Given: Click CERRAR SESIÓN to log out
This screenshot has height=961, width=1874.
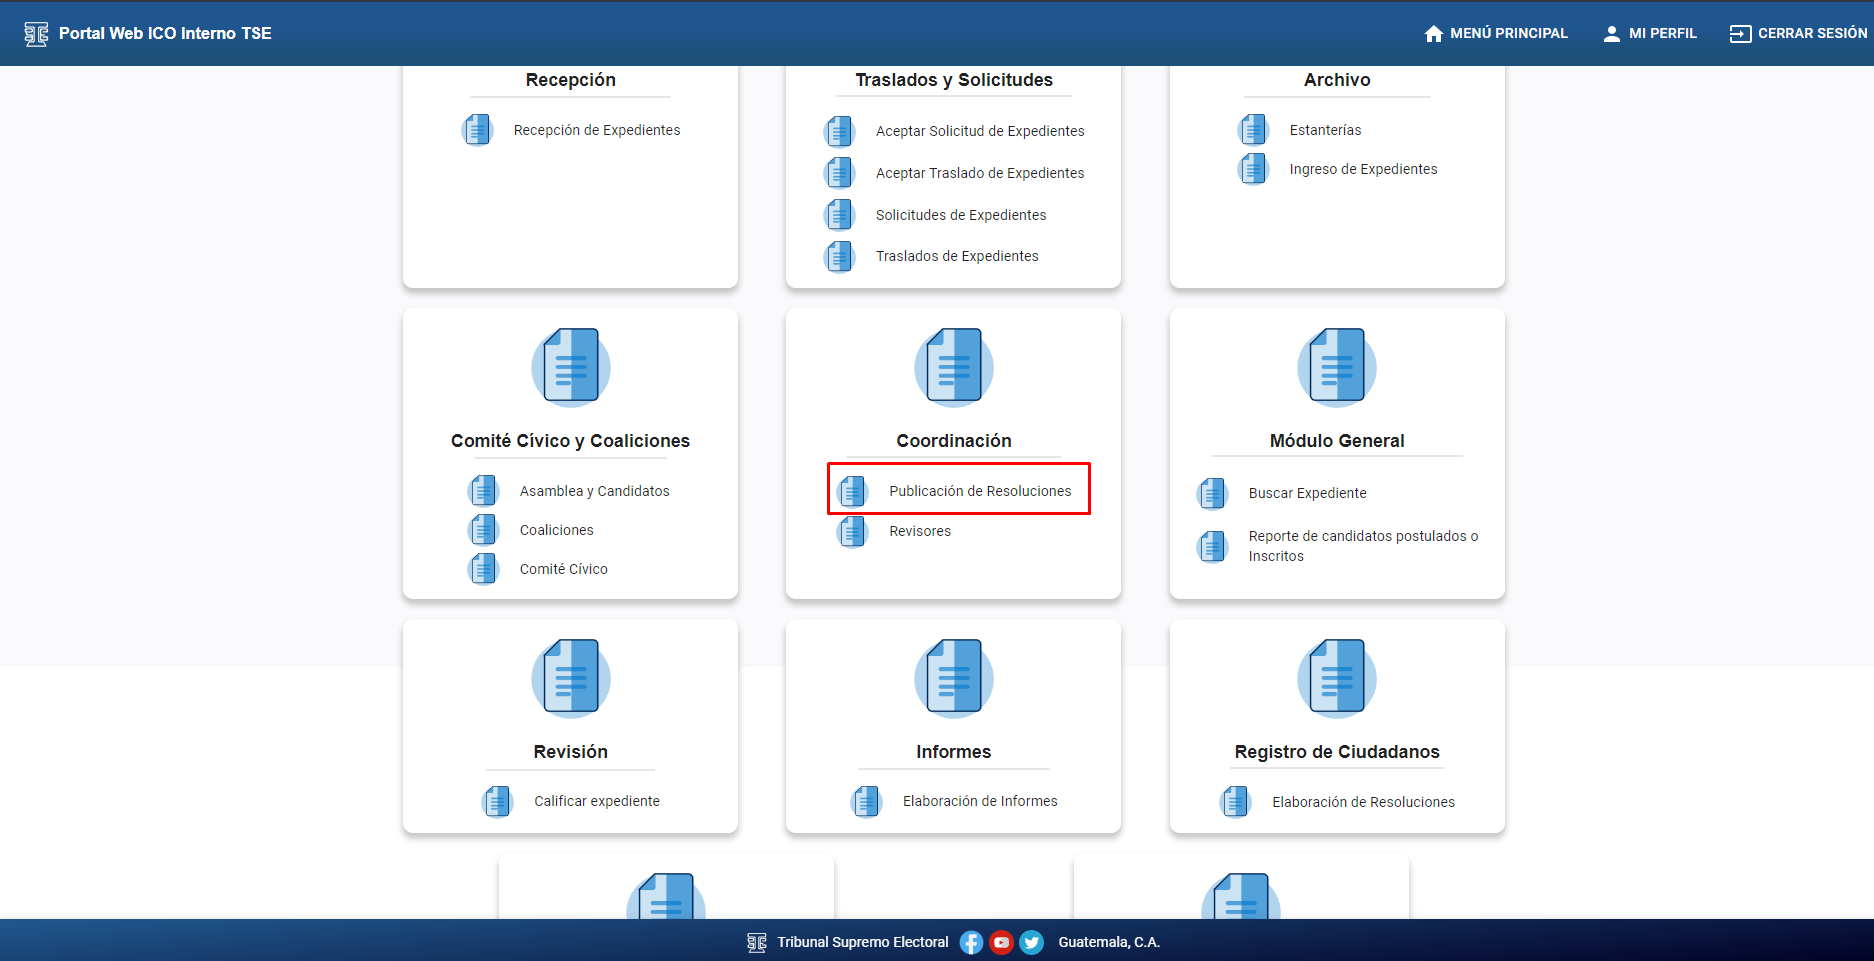Looking at the screenshot, I should point(1797,32).
